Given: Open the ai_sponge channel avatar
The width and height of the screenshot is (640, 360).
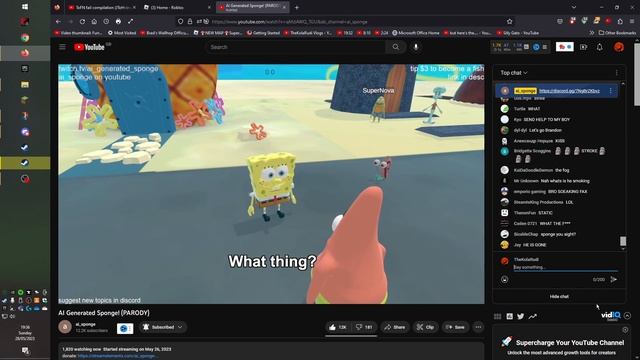Looking at the screenshot, I should click(65, 327).
